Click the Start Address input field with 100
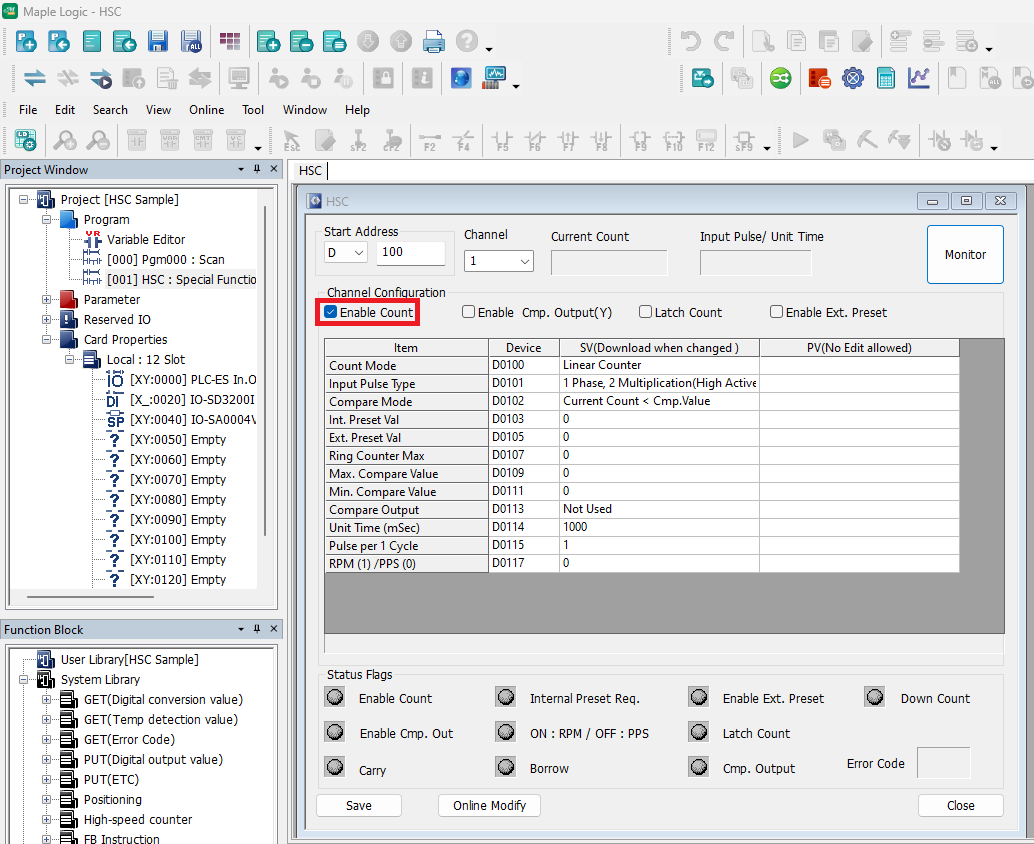The height and width of the screenshot is (844, 1034). tap(410, 253)
